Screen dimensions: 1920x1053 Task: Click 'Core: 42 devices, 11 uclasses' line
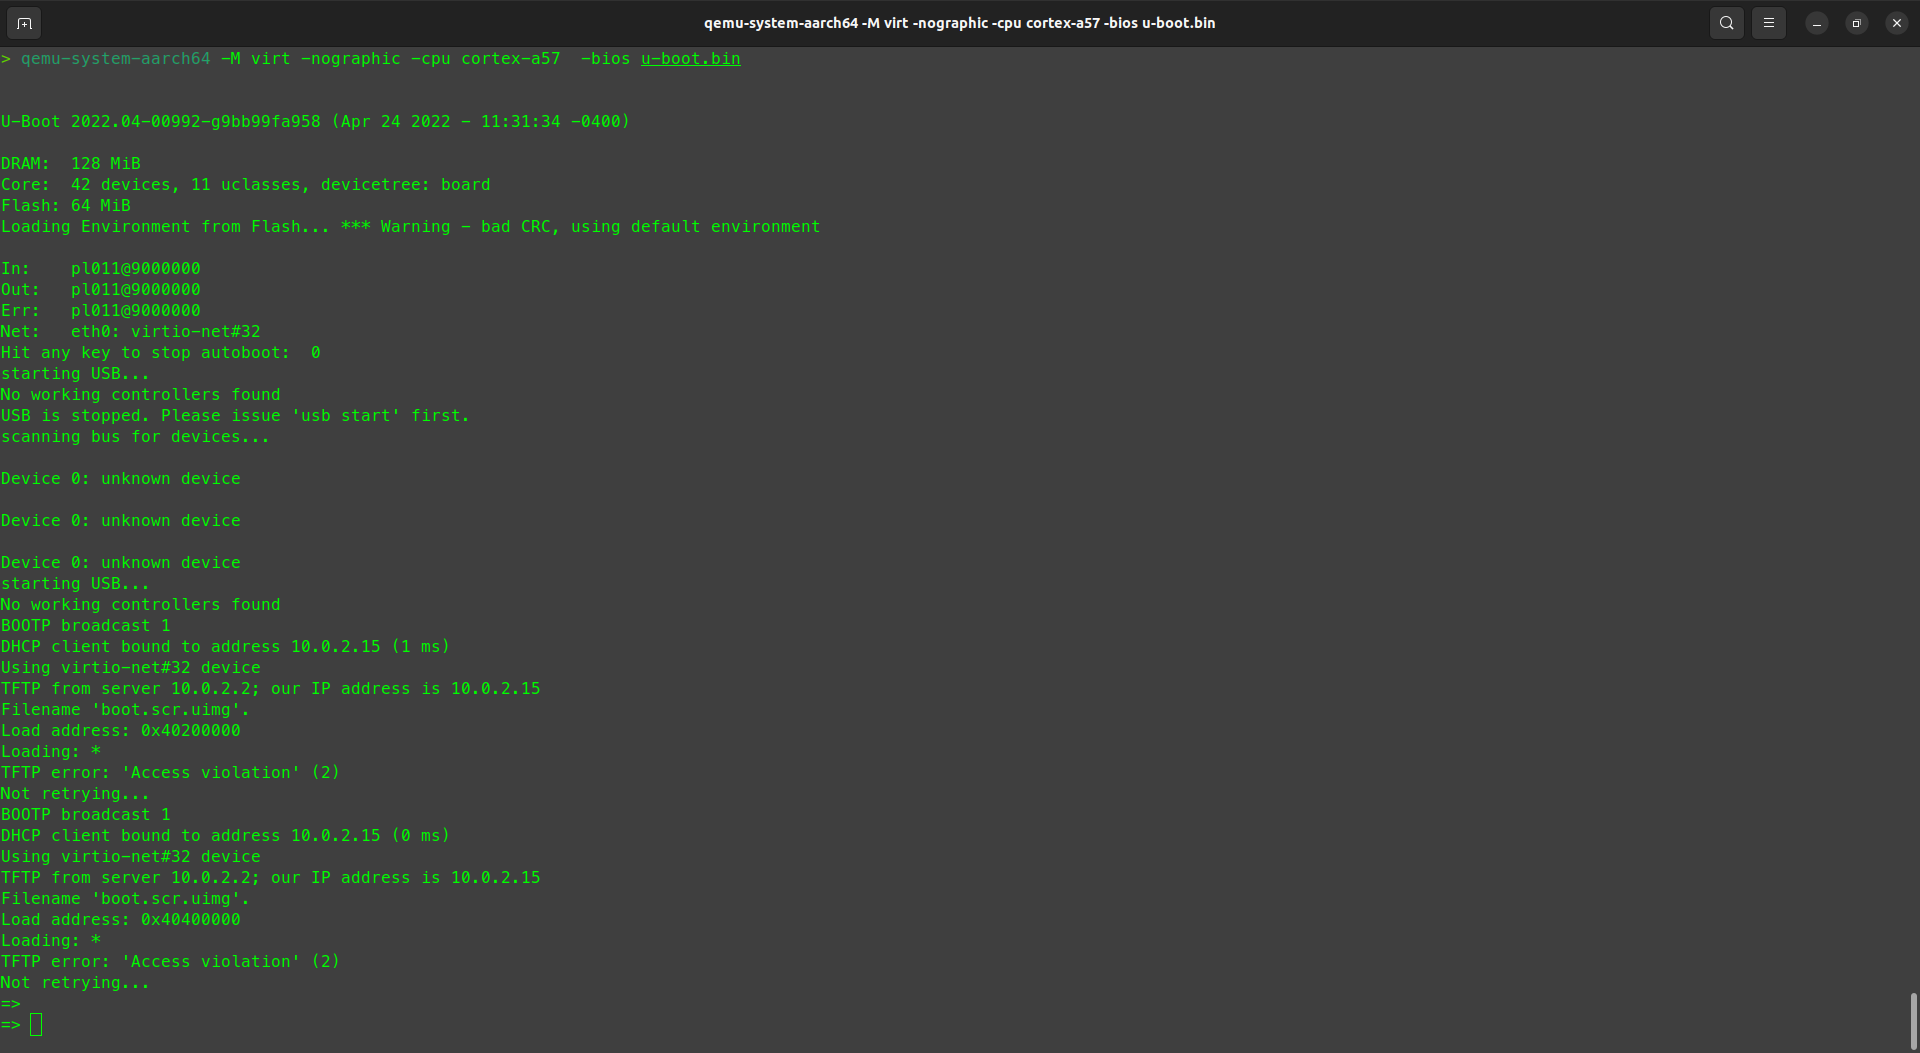(x=246, y=185)
